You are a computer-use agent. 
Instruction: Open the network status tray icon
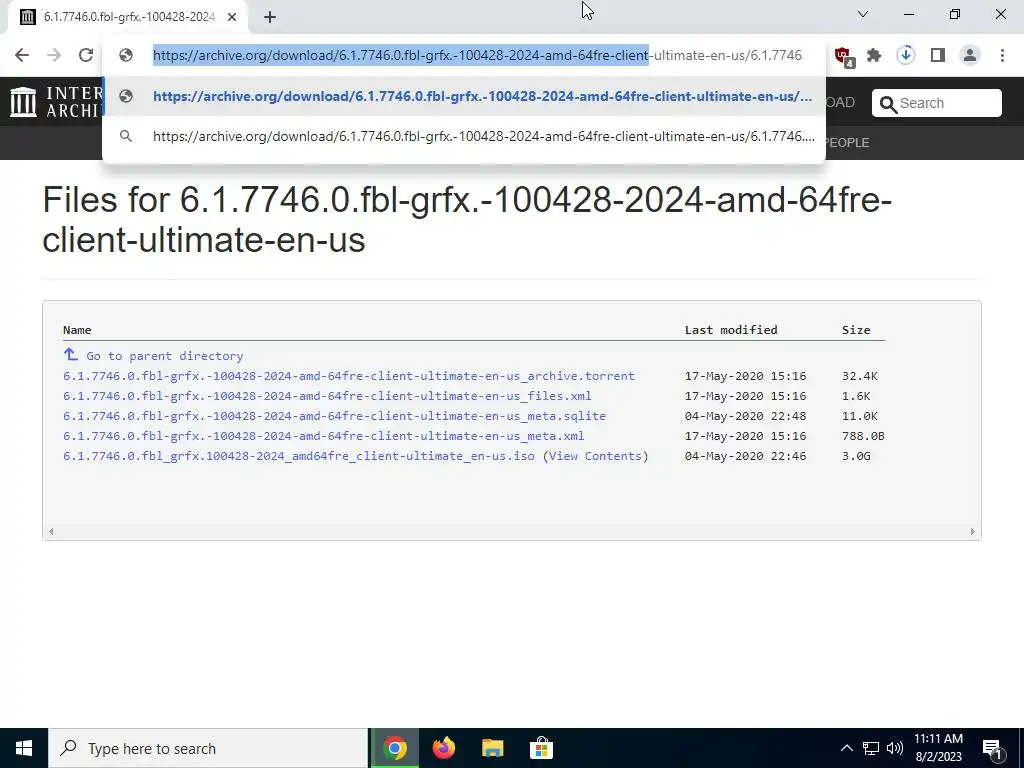coord(871,748)
